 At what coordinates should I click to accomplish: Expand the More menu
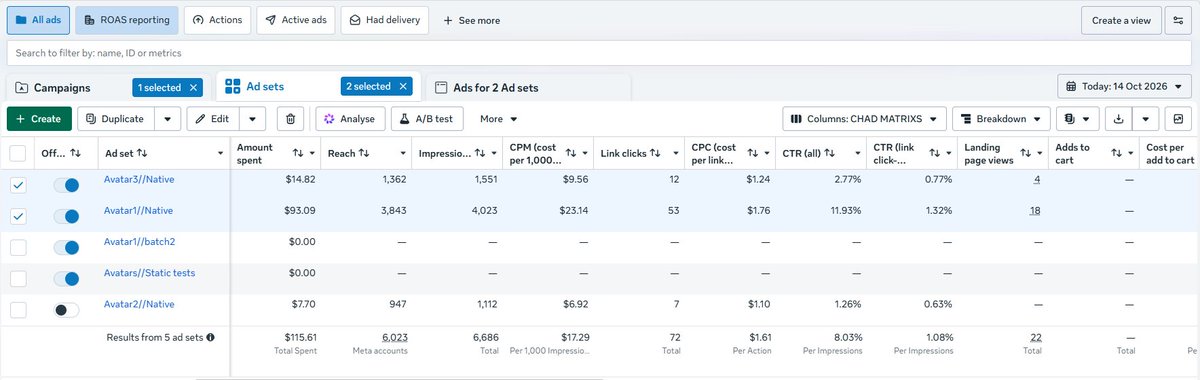(x=498, y=119)
